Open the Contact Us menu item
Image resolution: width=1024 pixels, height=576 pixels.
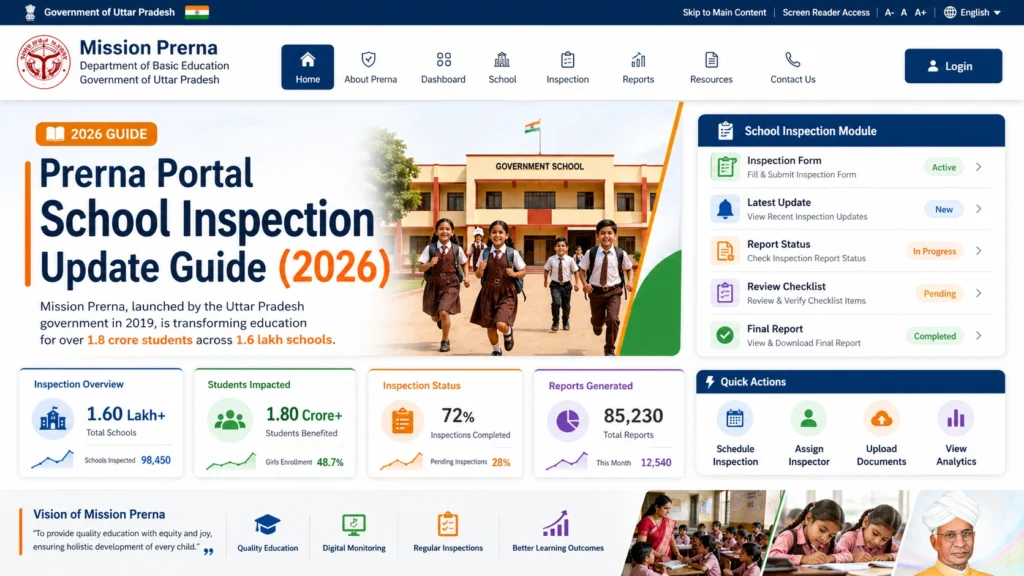pyautogui.click(x=793, y=68)
